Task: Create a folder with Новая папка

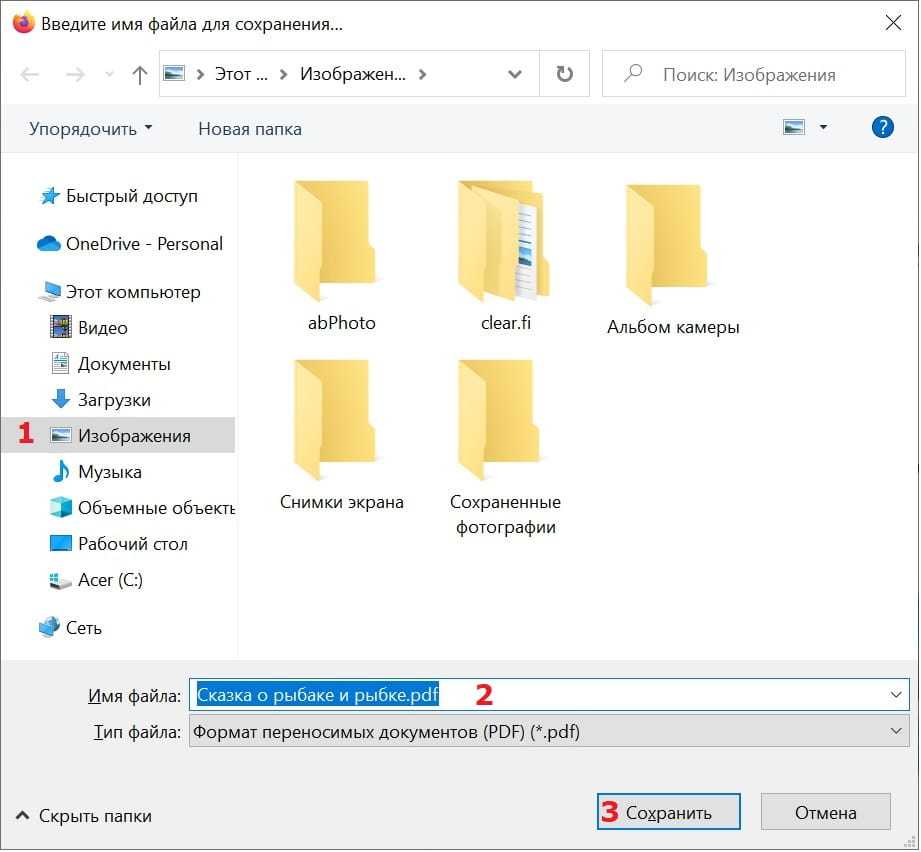Action: click(249, 128)
